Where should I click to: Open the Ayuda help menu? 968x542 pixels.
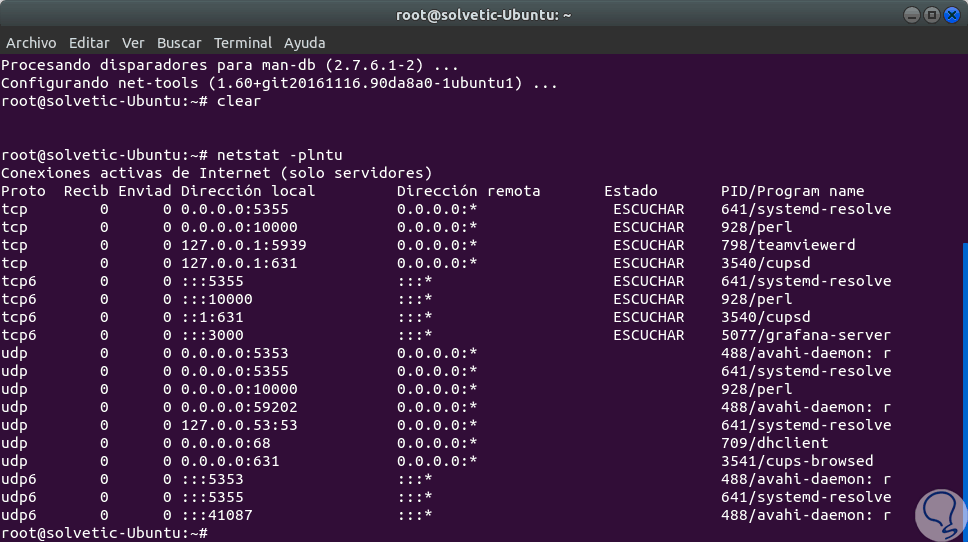point(305,43)
